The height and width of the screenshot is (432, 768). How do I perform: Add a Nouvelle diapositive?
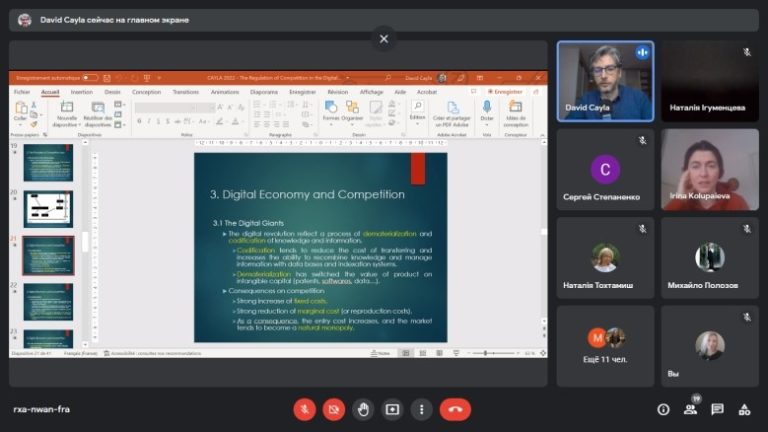coord(67,114)
